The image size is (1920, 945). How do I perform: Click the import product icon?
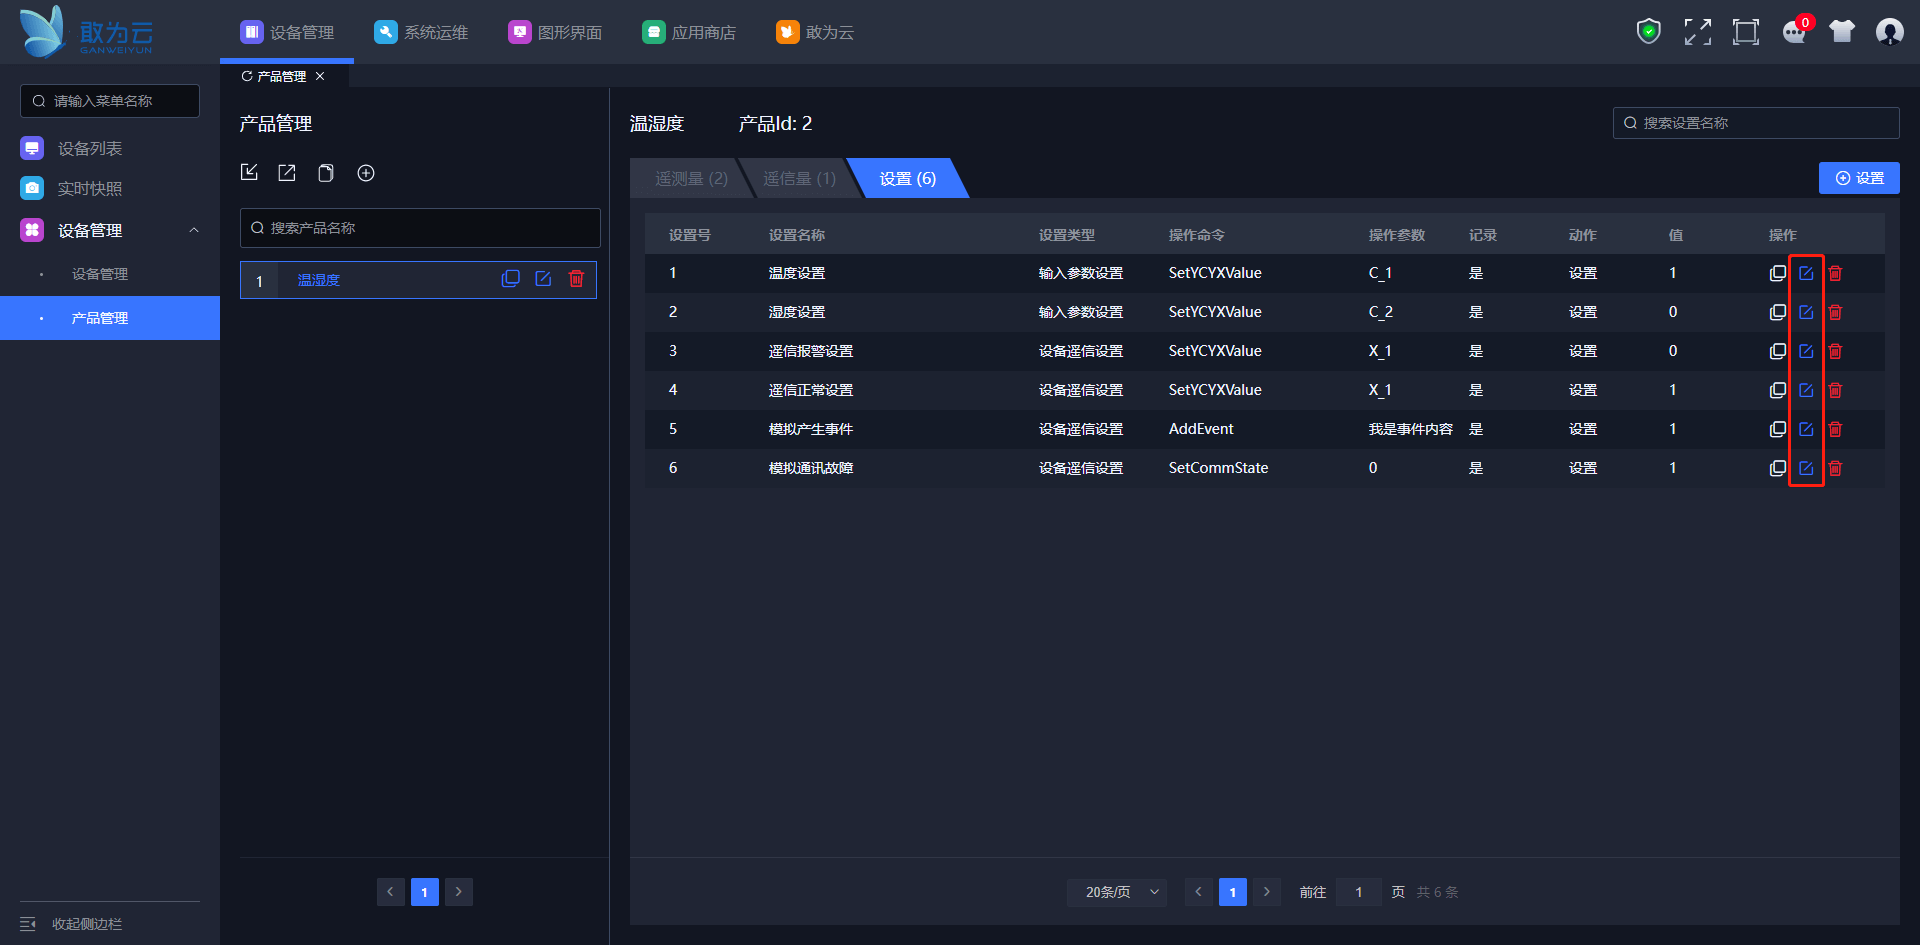click(249, 173)
